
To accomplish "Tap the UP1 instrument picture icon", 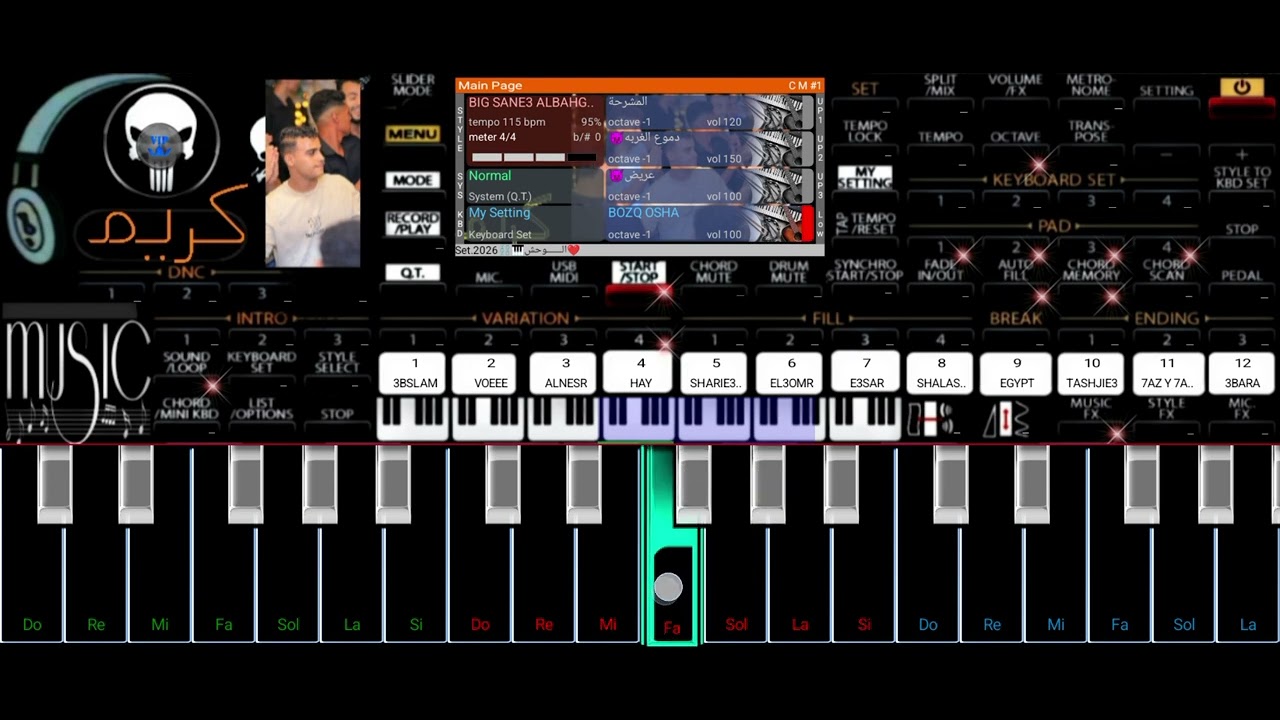I will click(x=782, y=112).
